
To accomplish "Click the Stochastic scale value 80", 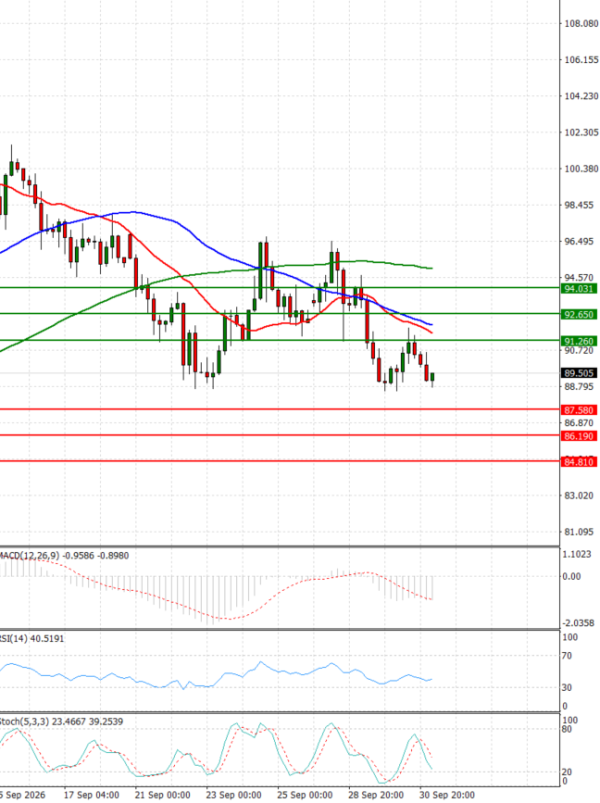I will pyautogui.click(x=567, y=729).
